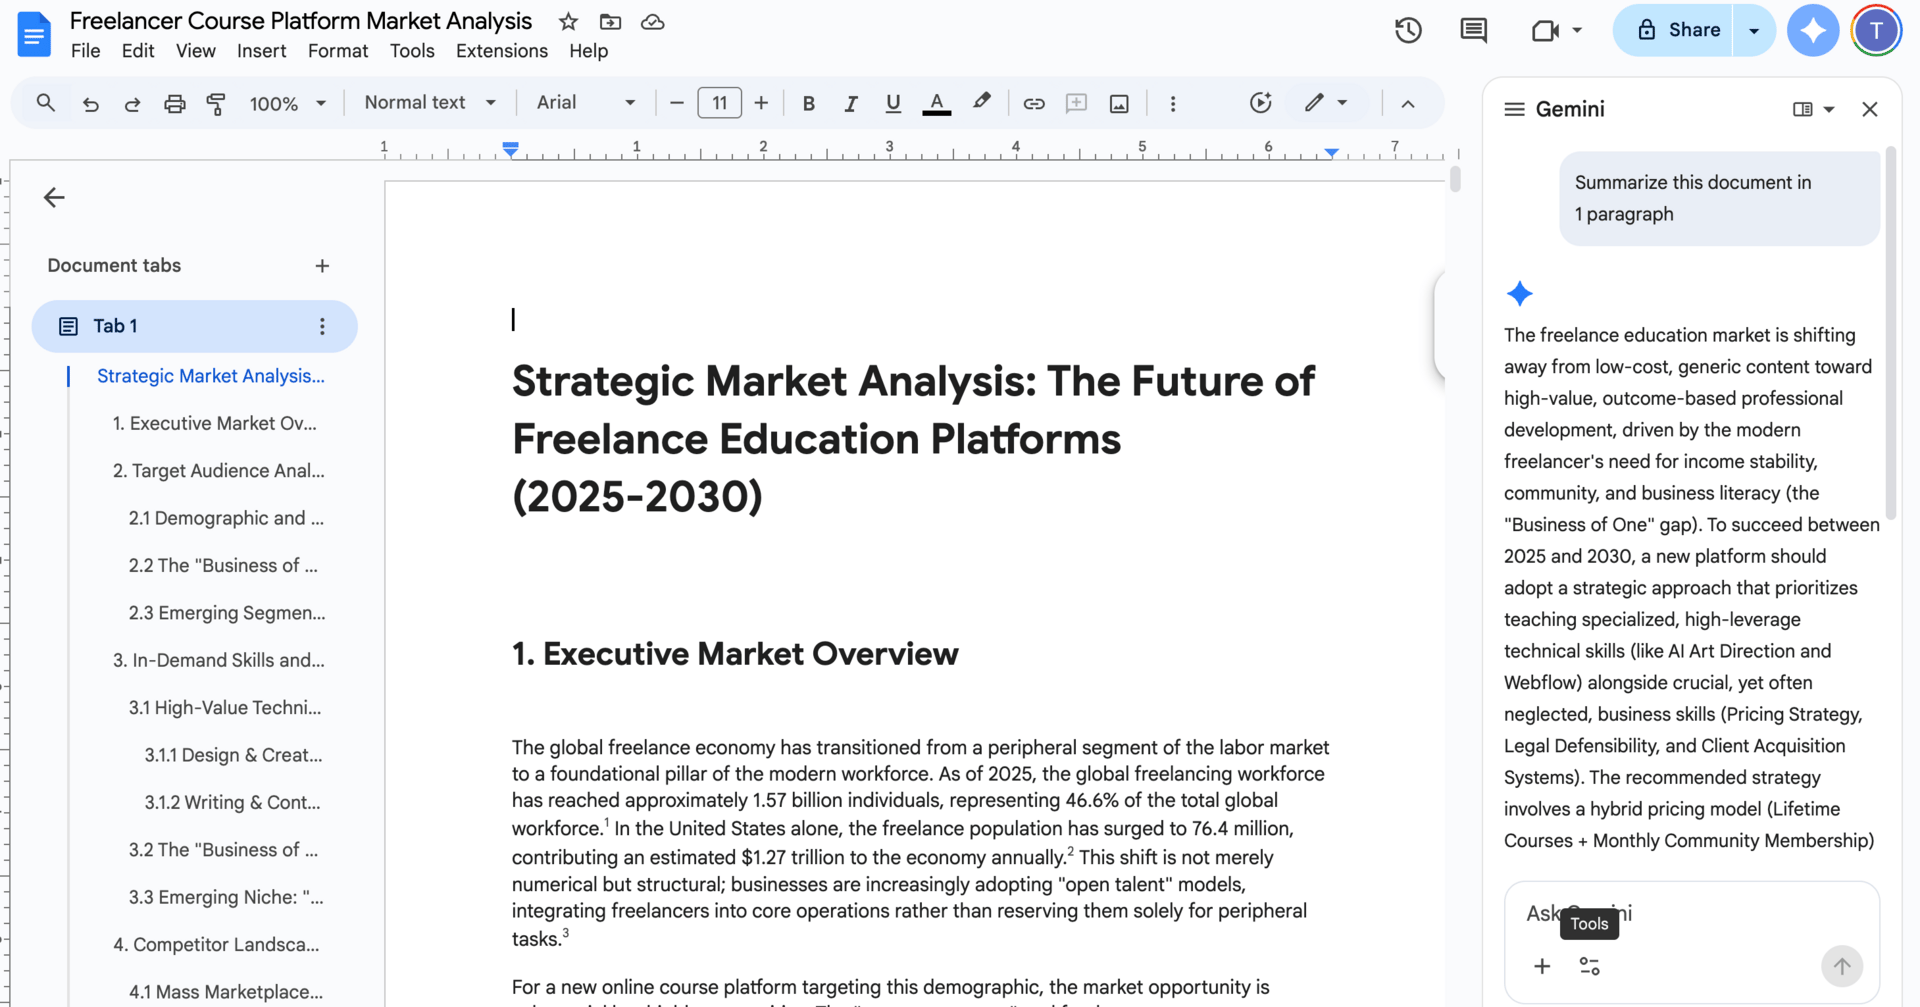Click the search menus magnifier icon
Screen dimensions: 1920x1007
46,103
